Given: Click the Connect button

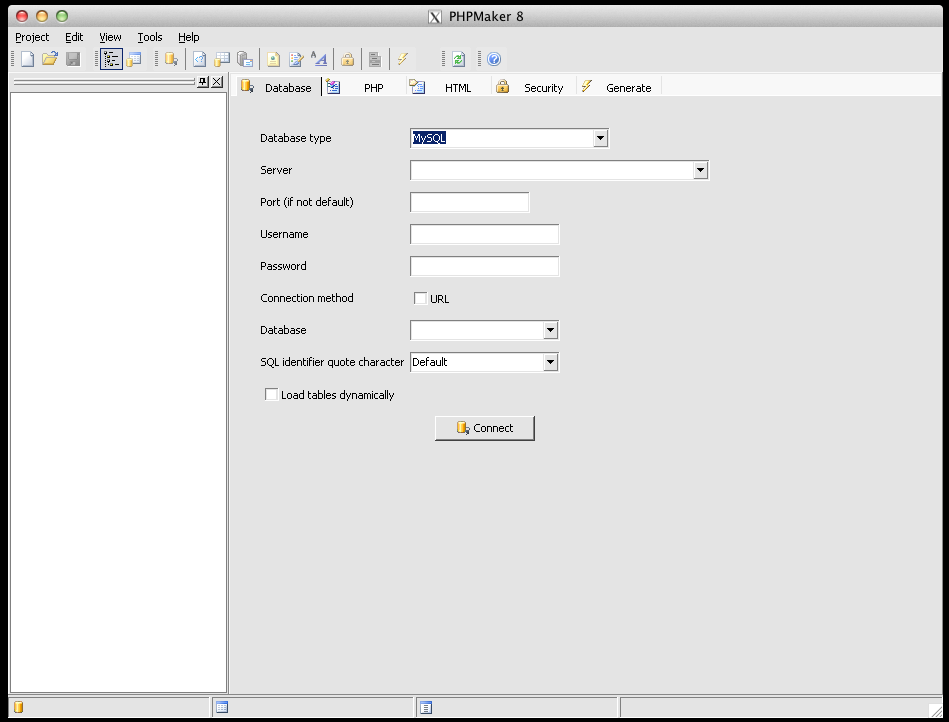Looking at the screenshot, I should pos(484,428).
